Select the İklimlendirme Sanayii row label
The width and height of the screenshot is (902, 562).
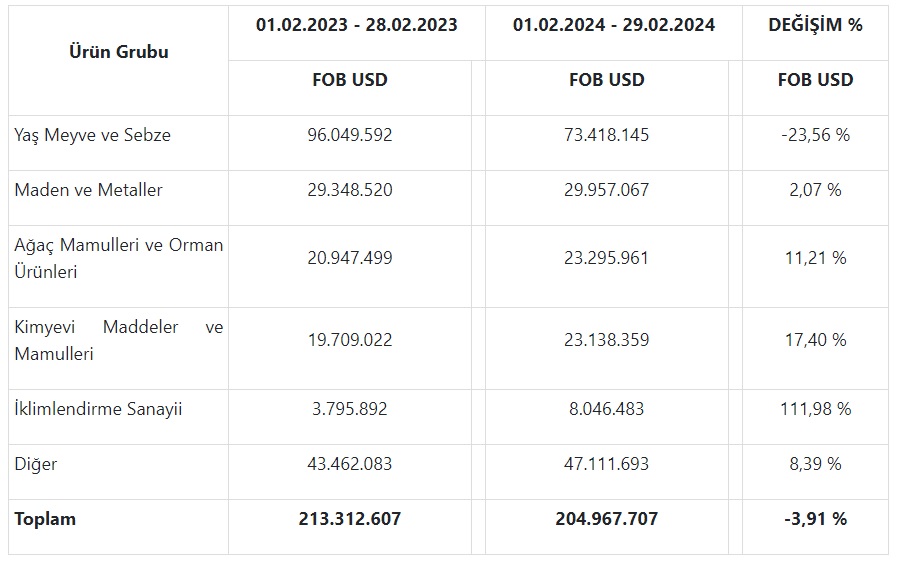98,409
